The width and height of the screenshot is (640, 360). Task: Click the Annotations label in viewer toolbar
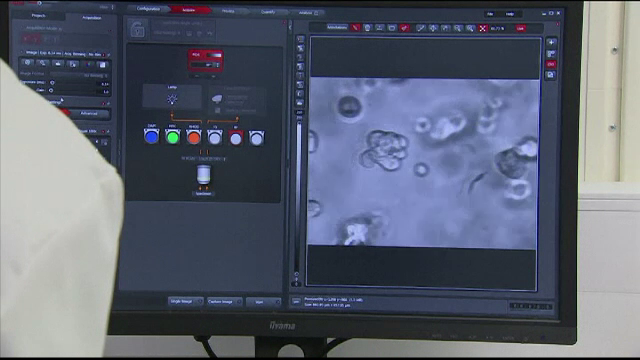pyautogui.click(x=337, y=27)
